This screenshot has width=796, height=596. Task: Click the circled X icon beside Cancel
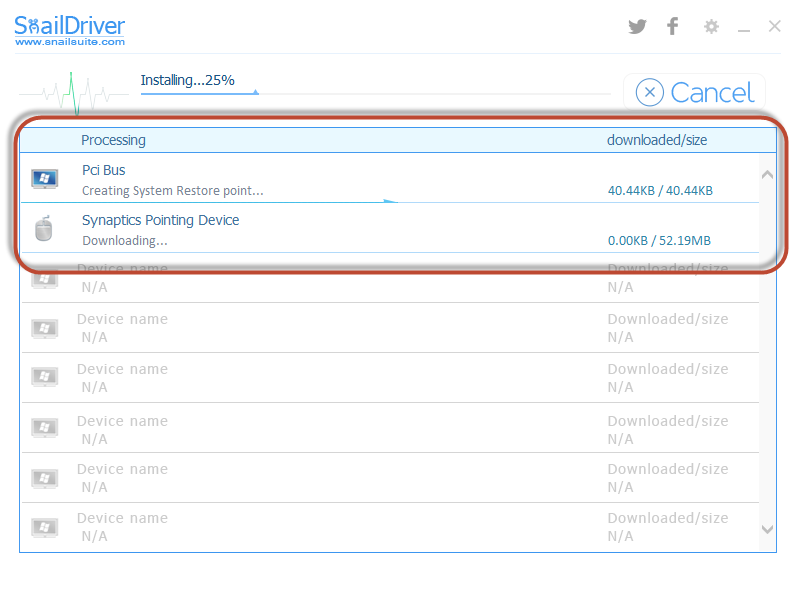[649, 93]
